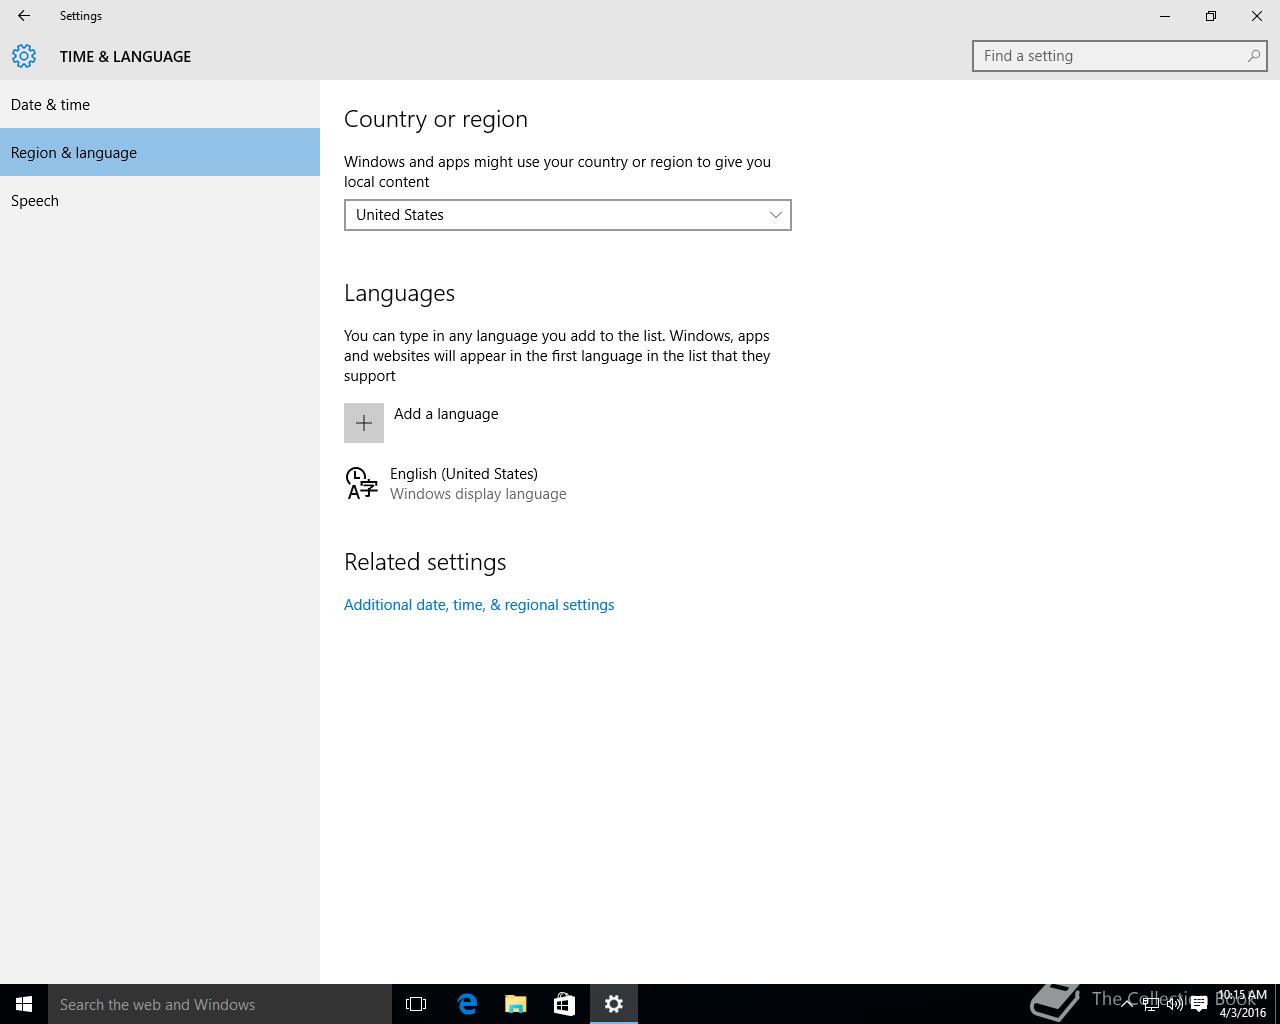
Task: Open File Explorer from the taskbar
Action: (516, 1004)
